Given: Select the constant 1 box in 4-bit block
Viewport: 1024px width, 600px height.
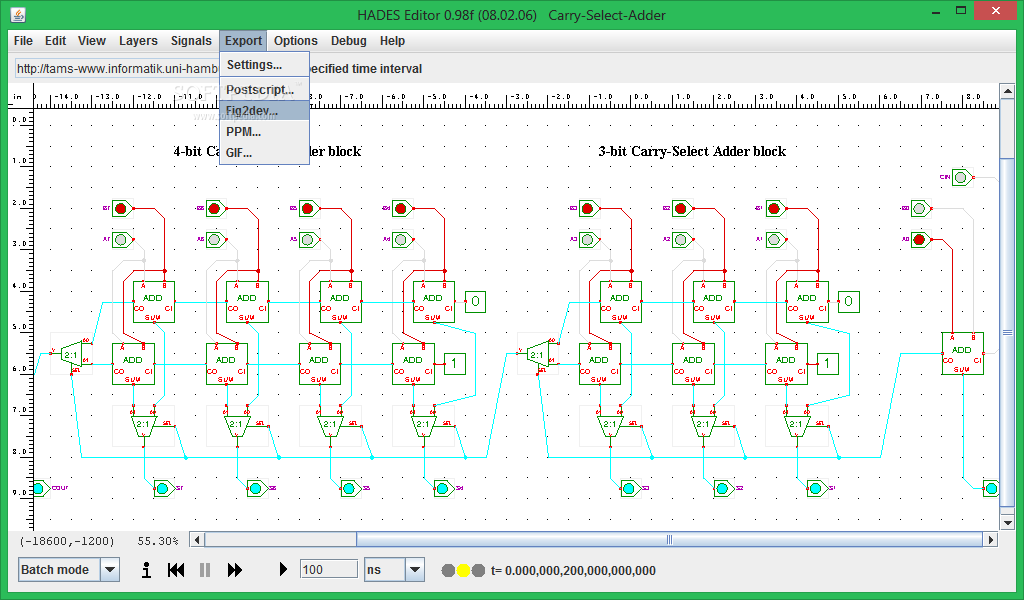Looking at the screenshot, I should (455, 364).
